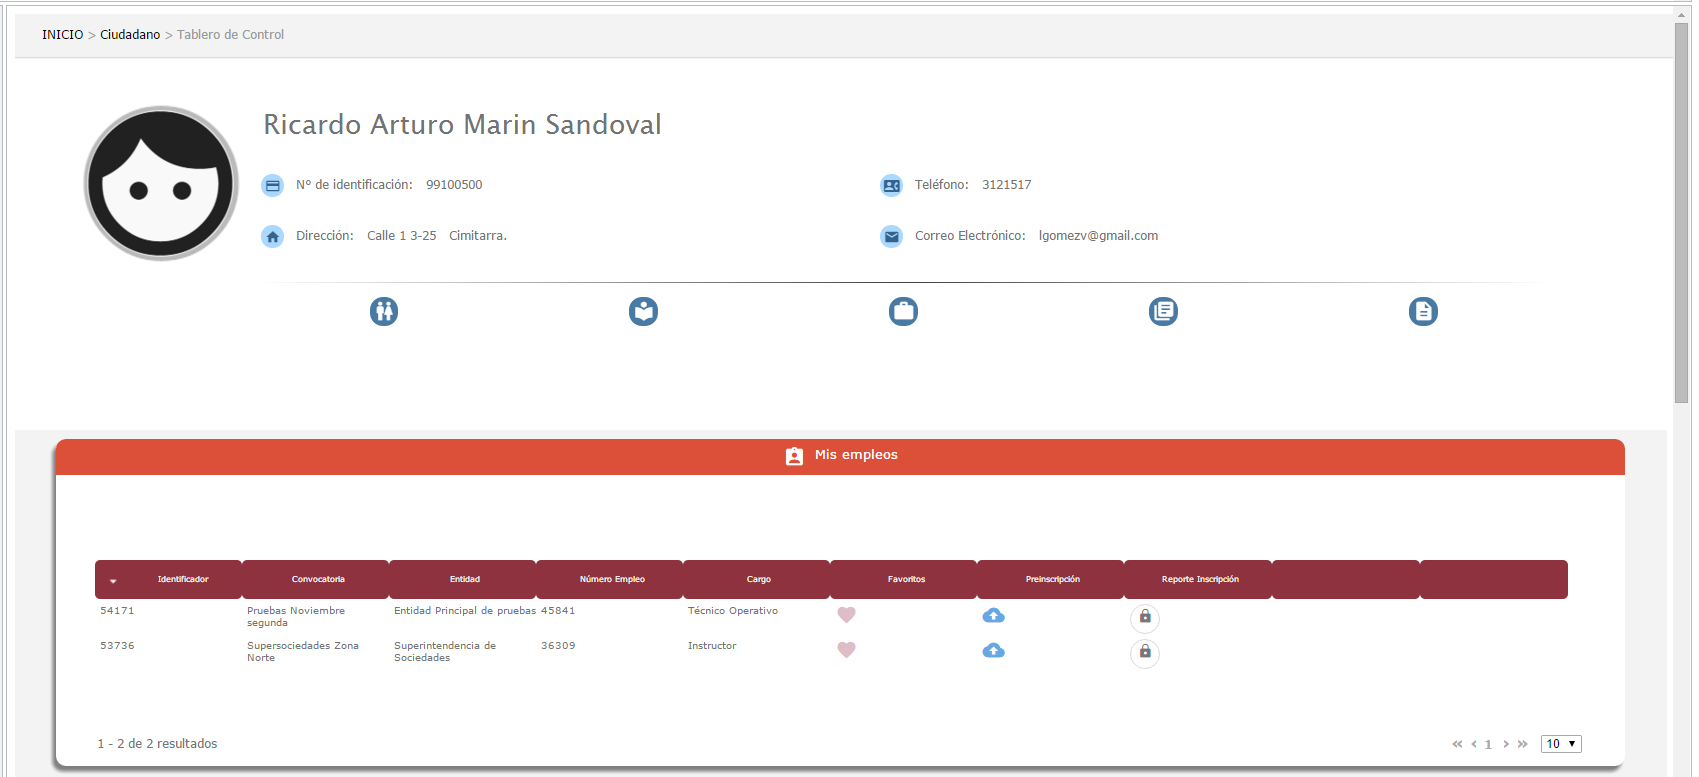
Task: Click the lock report icon for job 53736
Action: pos(1145,652)
